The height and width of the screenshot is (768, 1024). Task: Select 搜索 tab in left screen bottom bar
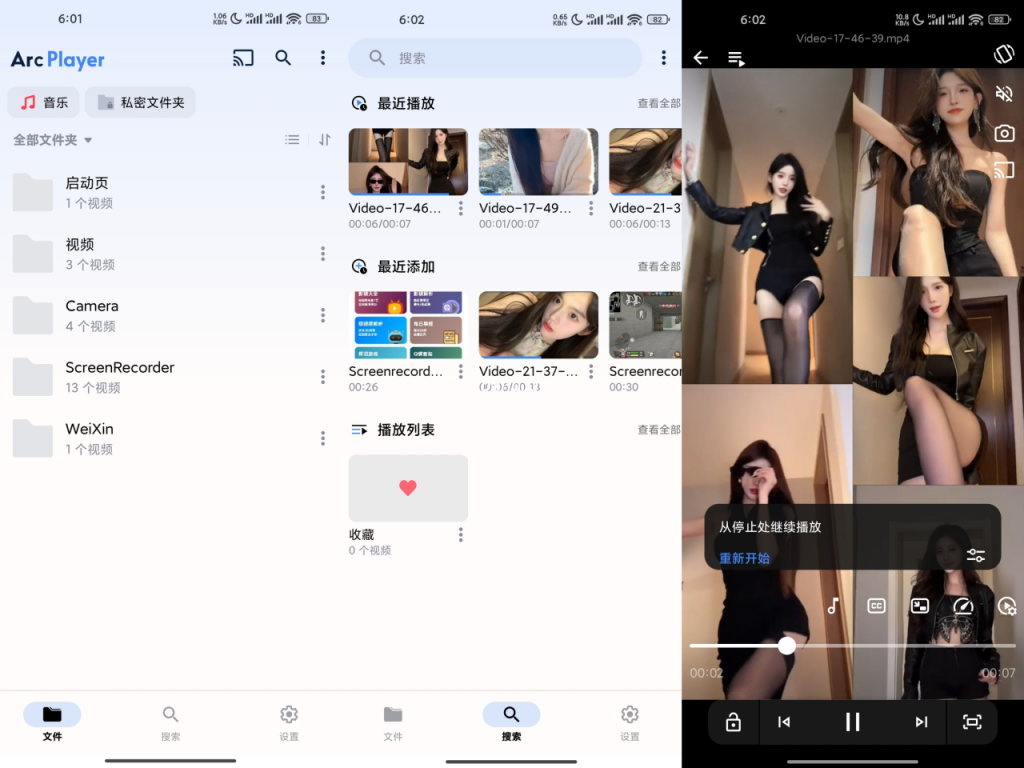tap(170, 722)
